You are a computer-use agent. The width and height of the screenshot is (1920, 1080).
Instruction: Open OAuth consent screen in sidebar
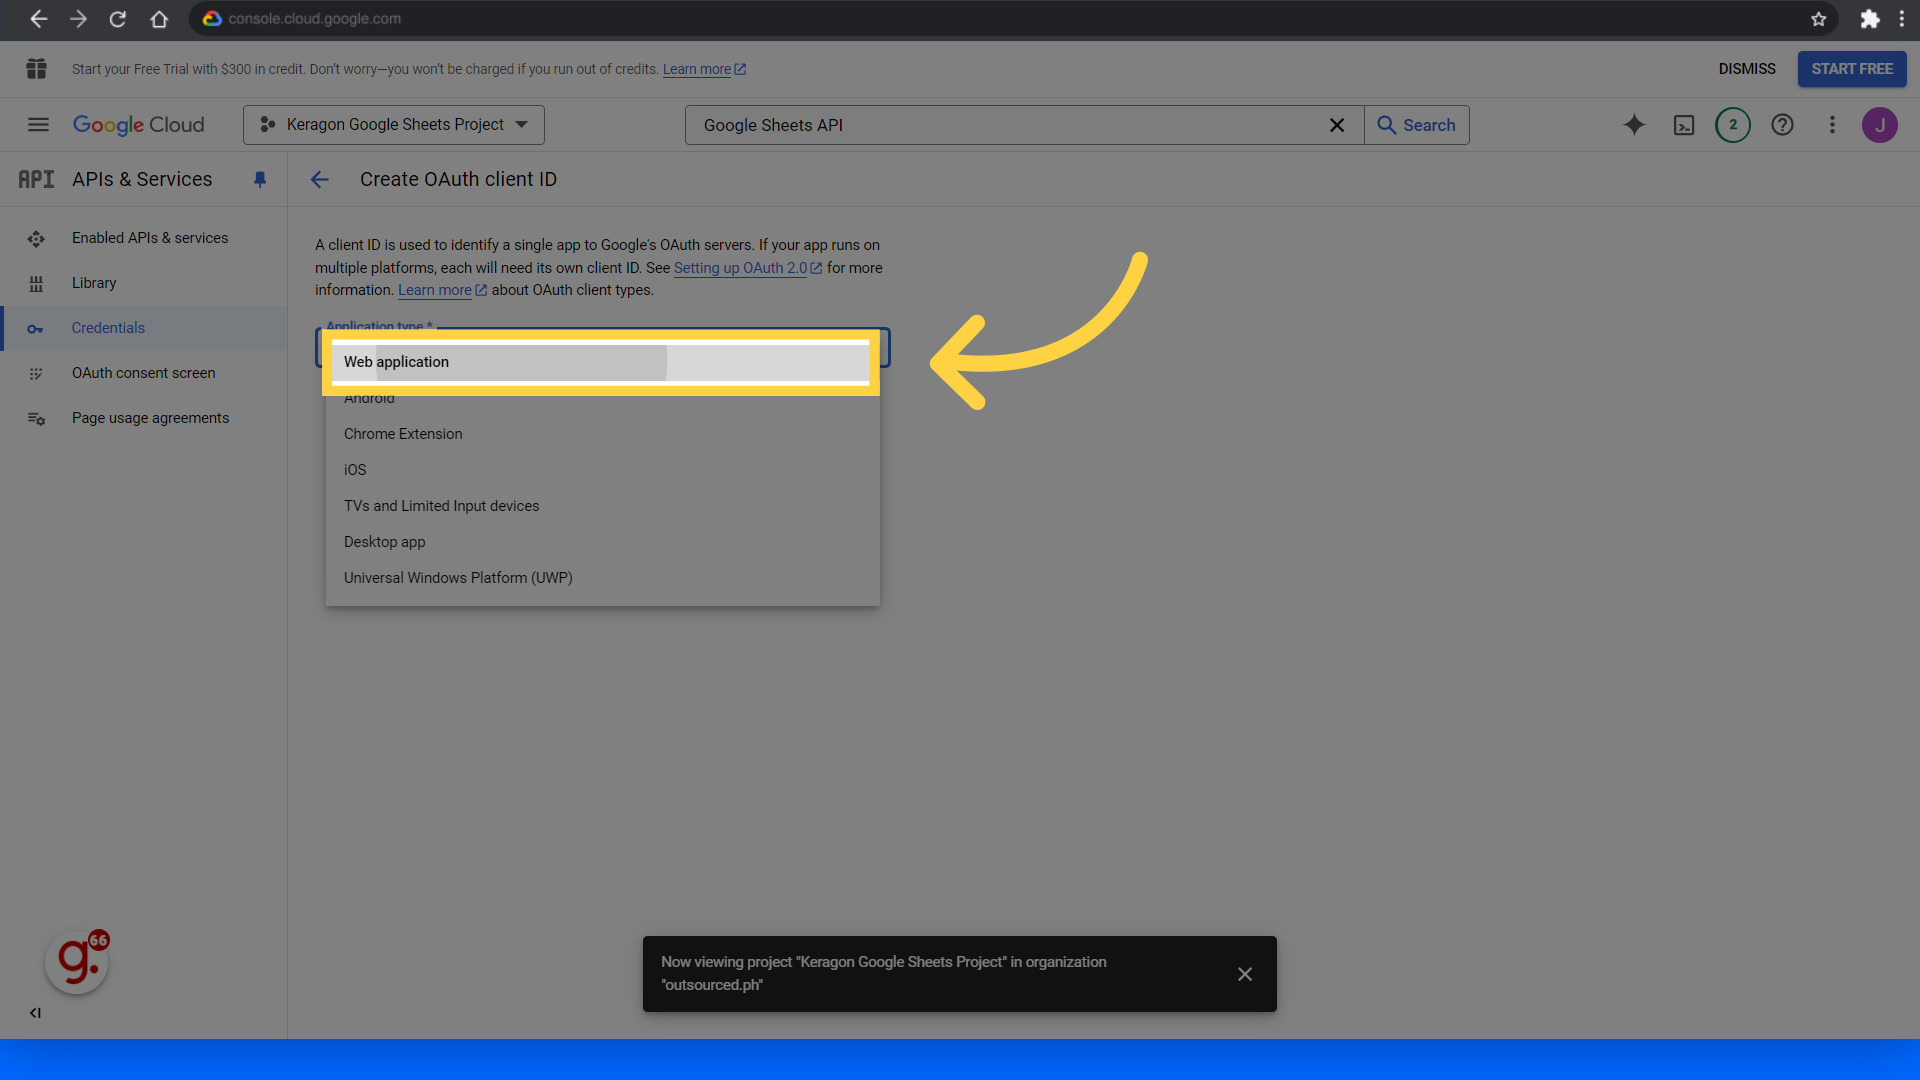pos(144,373)
